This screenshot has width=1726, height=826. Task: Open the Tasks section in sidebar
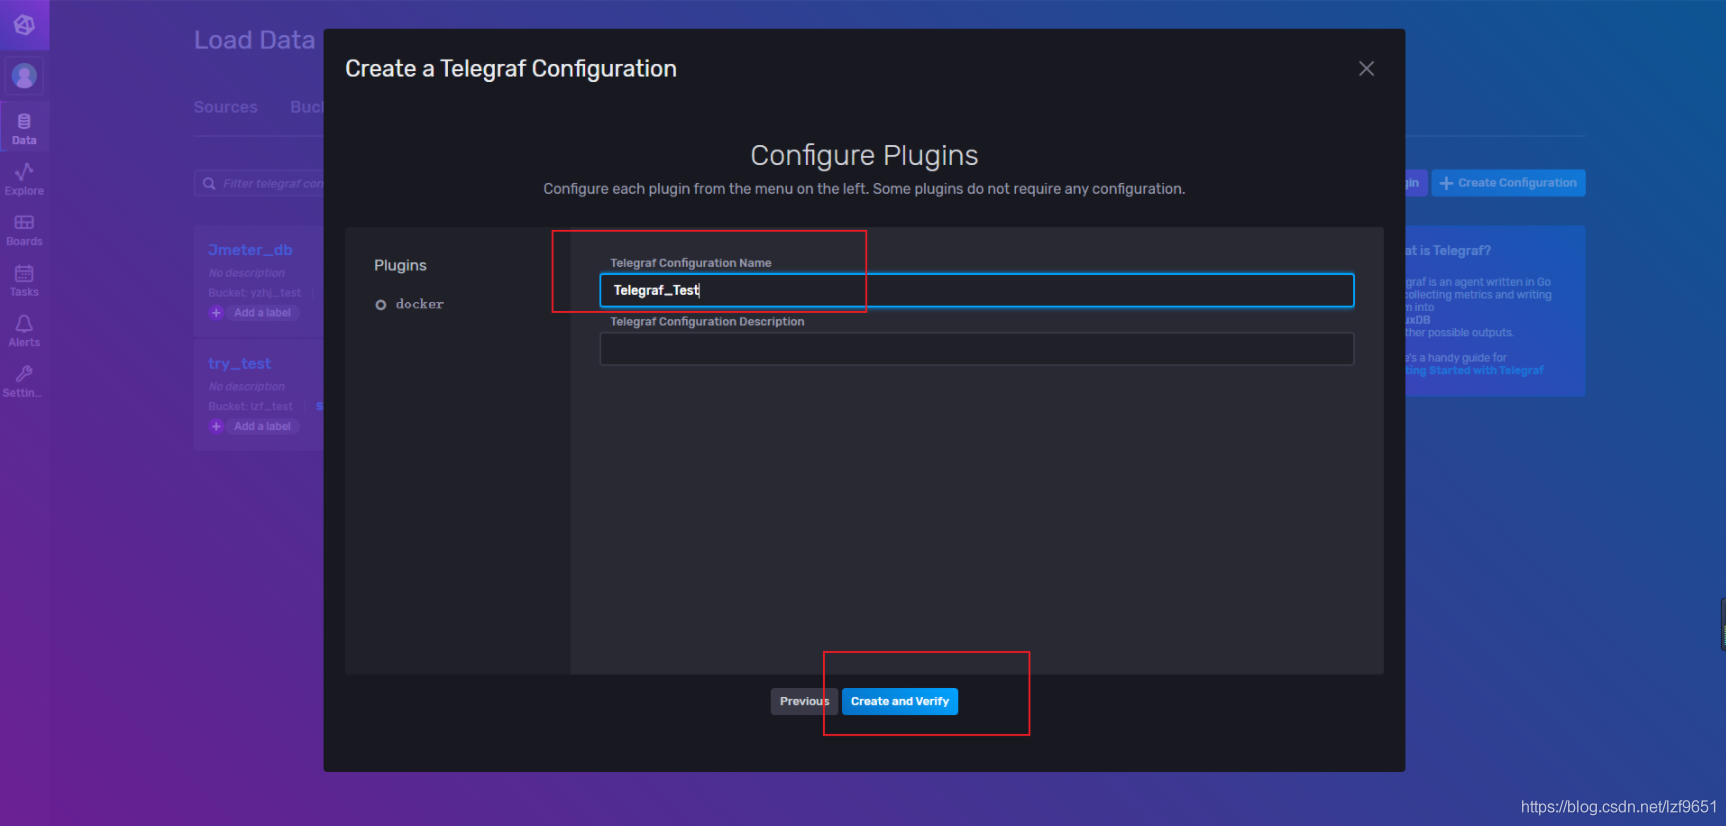point(24,281)
